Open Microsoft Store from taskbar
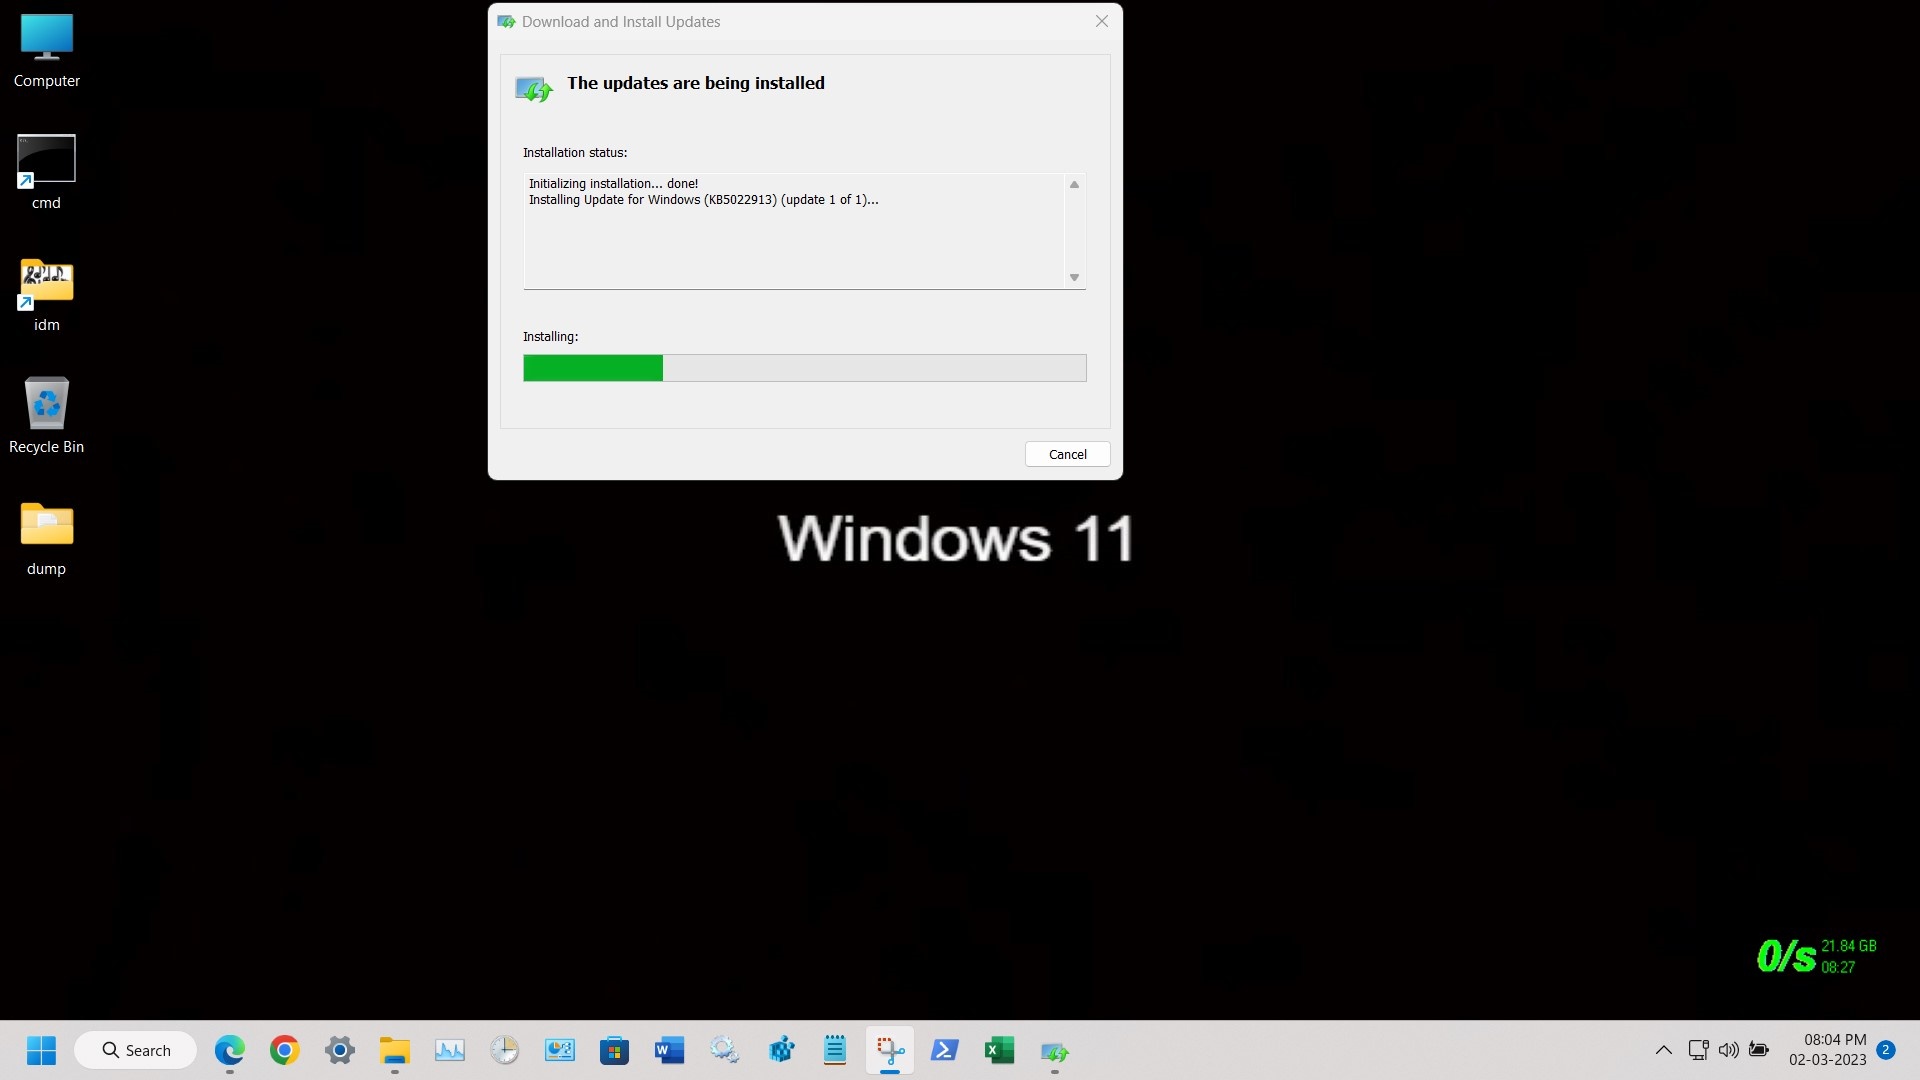Viewport: 1920px width, 1080px height. click(x=615, y=1050)
